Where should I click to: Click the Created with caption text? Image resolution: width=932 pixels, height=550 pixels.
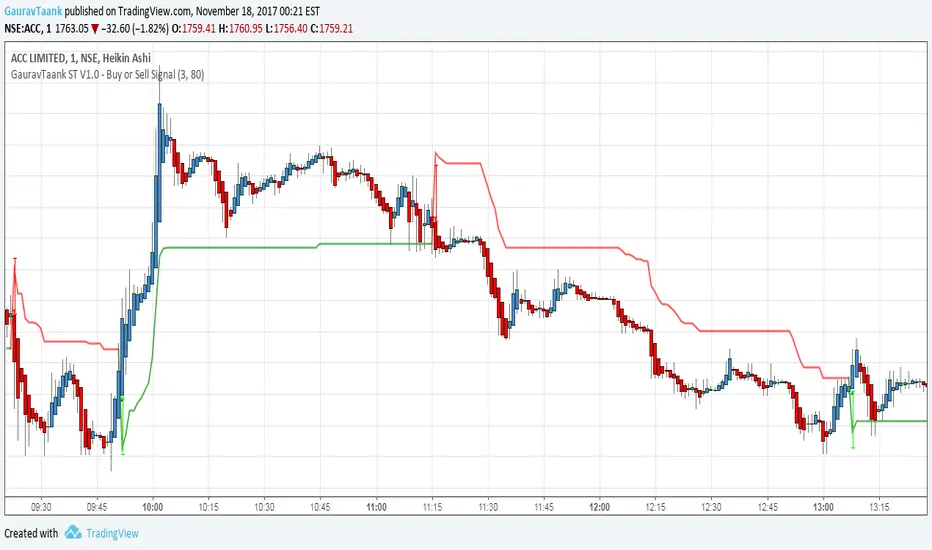tap(32, 533)
